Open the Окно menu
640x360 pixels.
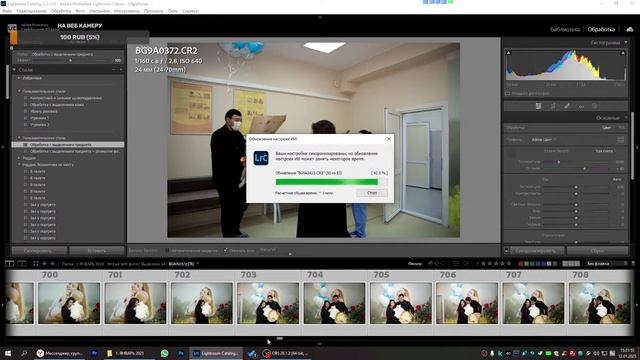(173, 11)
